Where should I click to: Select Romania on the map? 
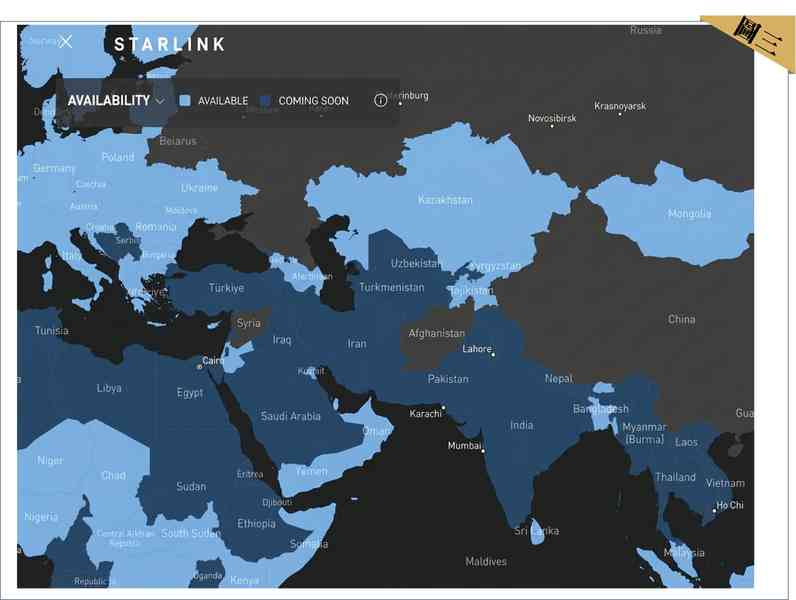[156, 227]
